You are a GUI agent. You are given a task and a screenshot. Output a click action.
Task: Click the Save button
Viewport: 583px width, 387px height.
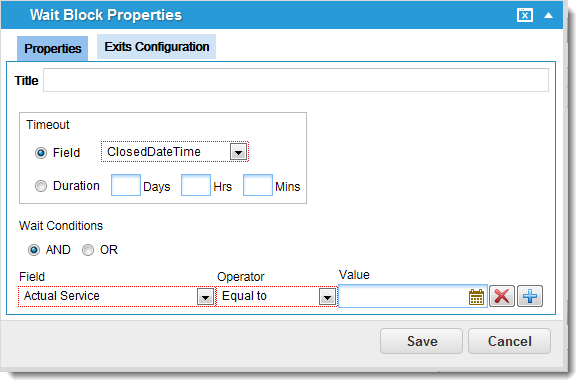tap(421, 341)
